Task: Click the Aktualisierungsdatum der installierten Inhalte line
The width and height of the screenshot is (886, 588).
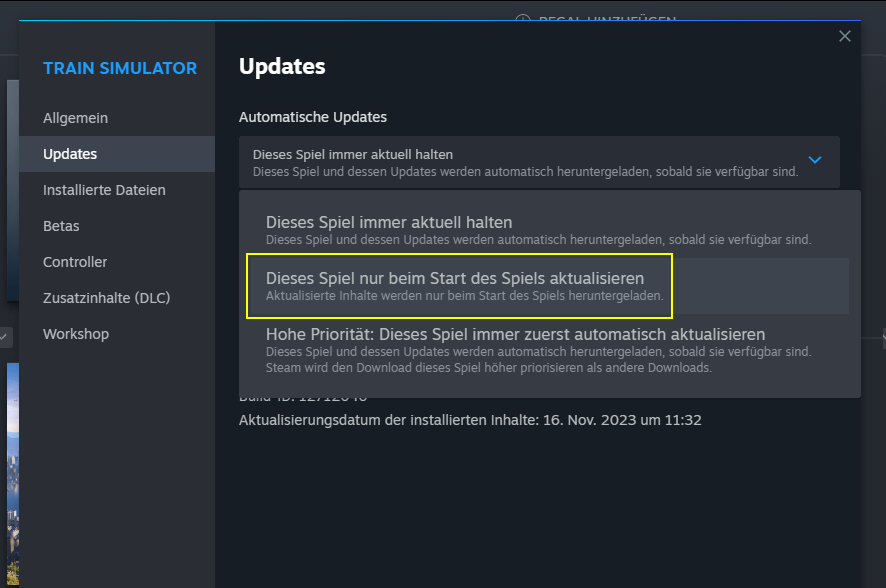Action: click(x=470, y=420)
